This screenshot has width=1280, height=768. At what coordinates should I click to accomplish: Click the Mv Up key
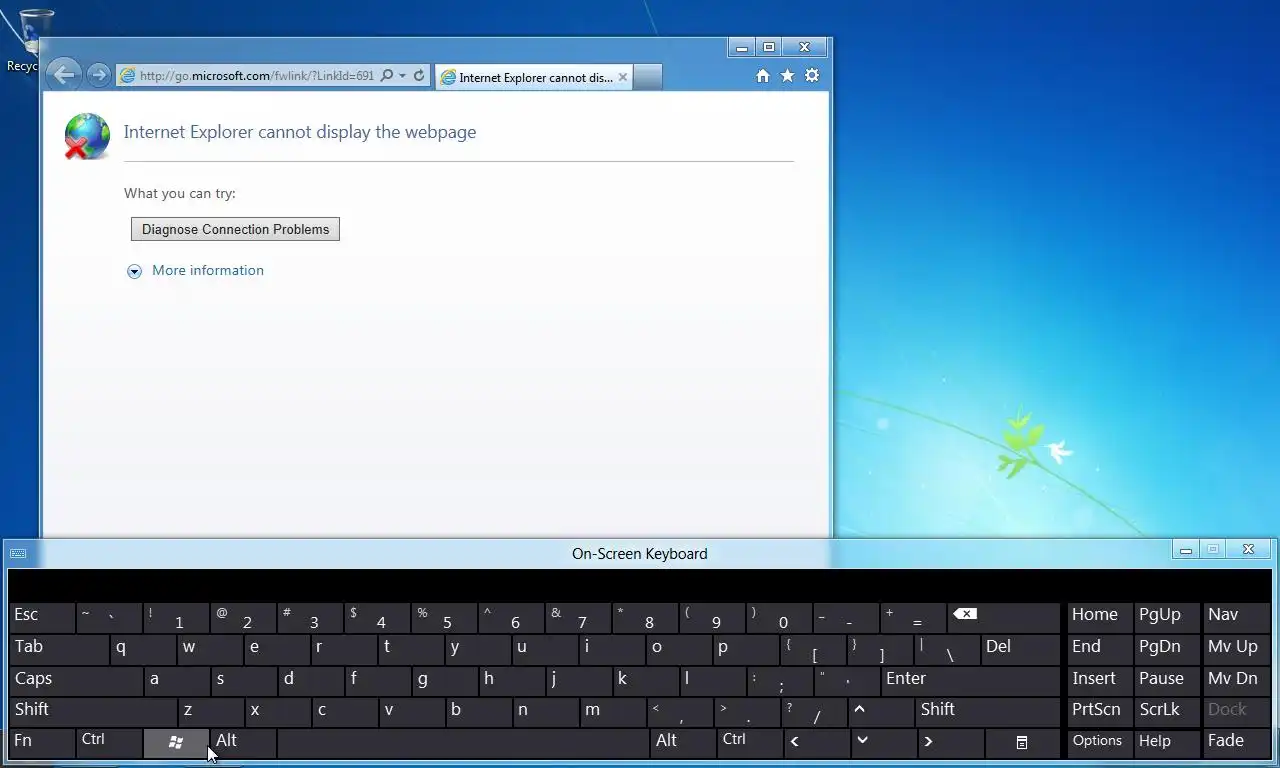tap(1235, 650)
